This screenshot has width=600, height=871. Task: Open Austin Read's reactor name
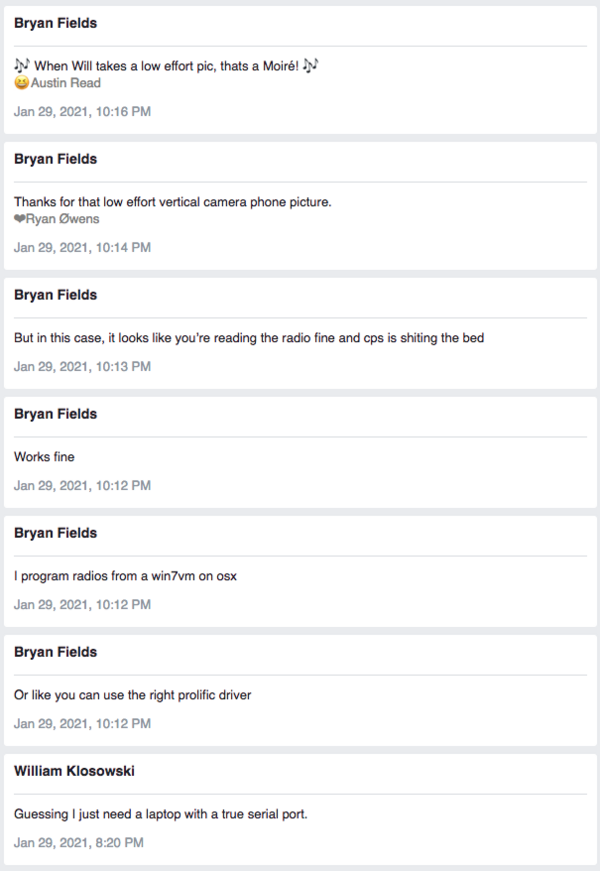pyautogui.click(x=65, y=83)
